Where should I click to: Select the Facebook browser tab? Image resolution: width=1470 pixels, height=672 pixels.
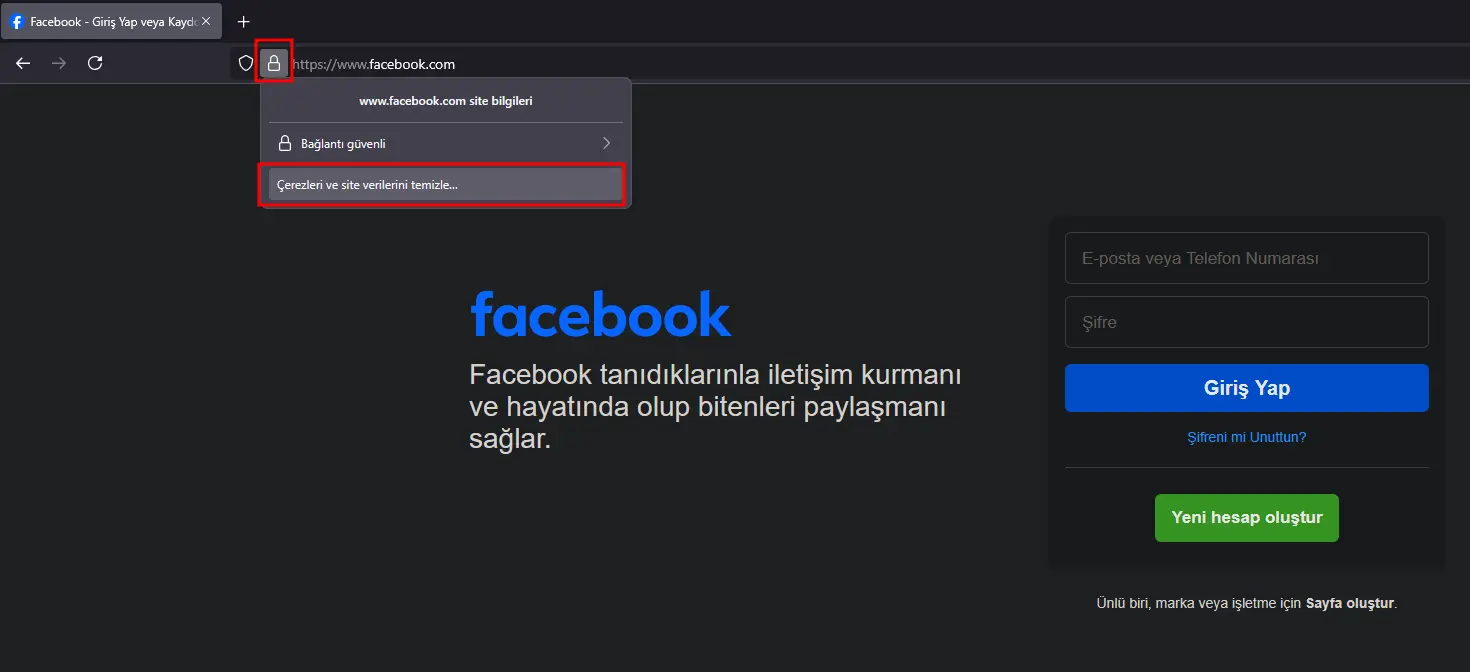point(111,21)
